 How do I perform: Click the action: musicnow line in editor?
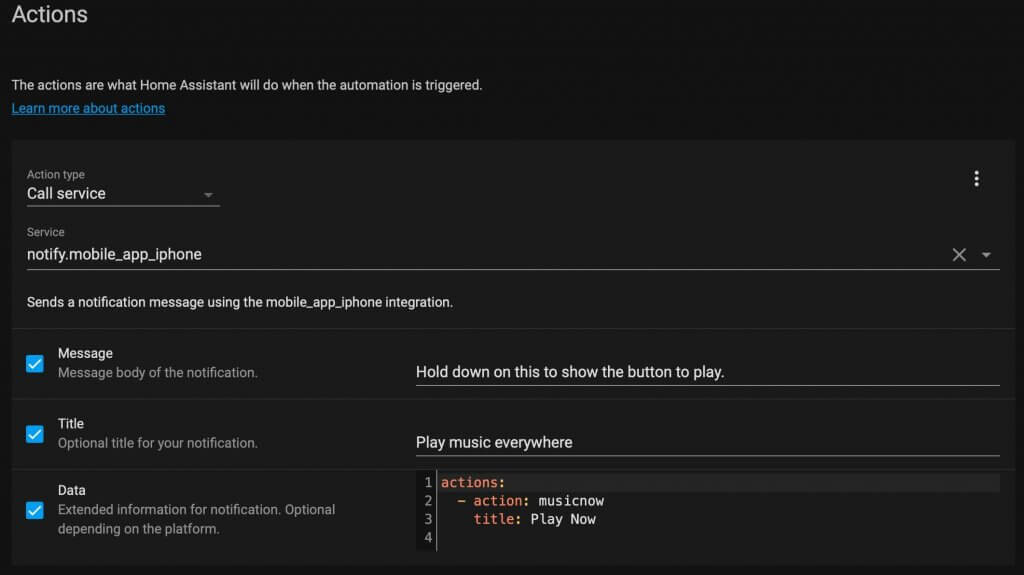pyautogui.click(x=718, y=501)
